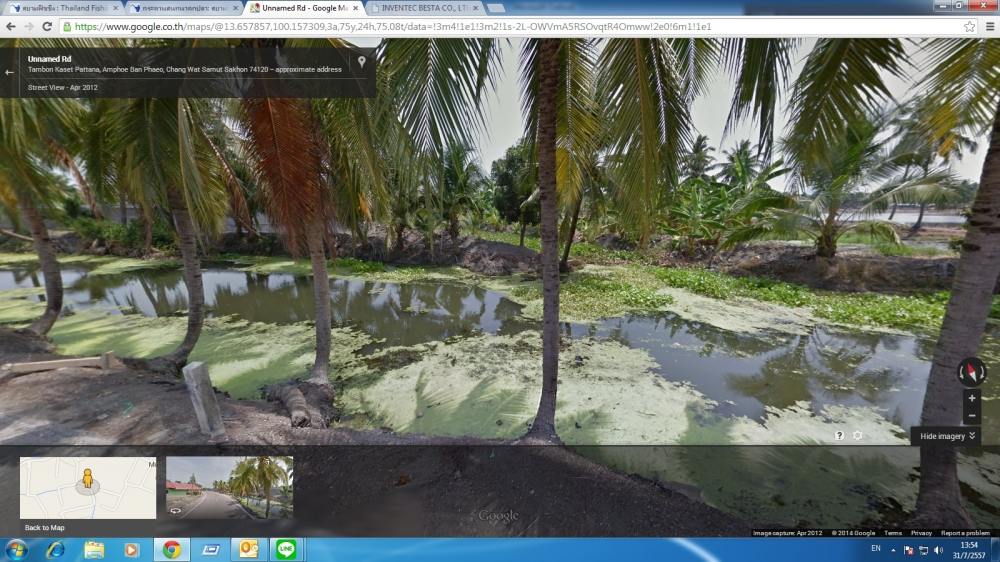Screen dimensions: 1000x562
Task: Open the Outlook taskbar icon
Action: pos(249,549)
